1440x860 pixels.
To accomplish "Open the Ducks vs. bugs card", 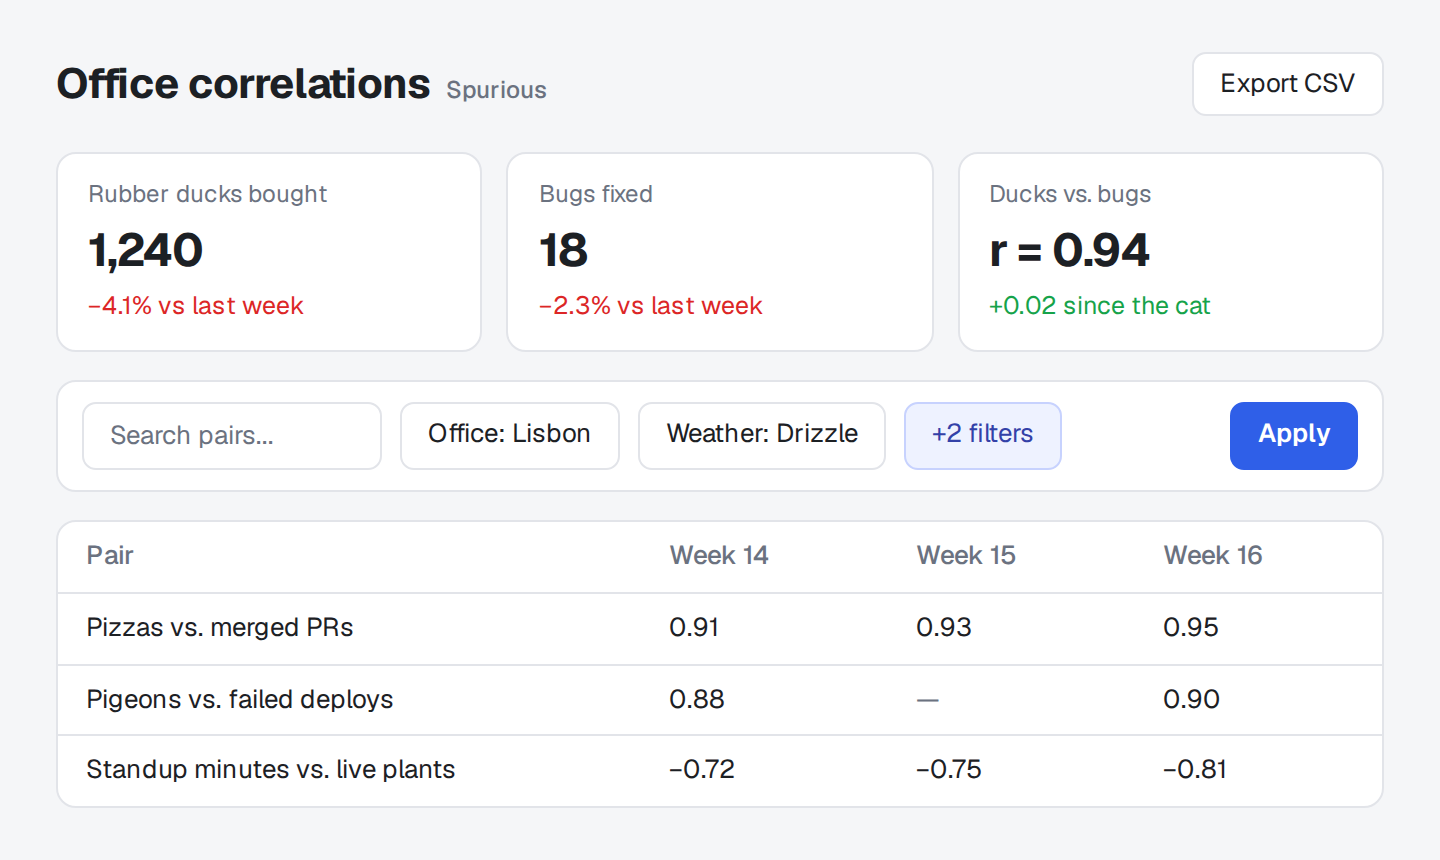I will coord(1171,252).
